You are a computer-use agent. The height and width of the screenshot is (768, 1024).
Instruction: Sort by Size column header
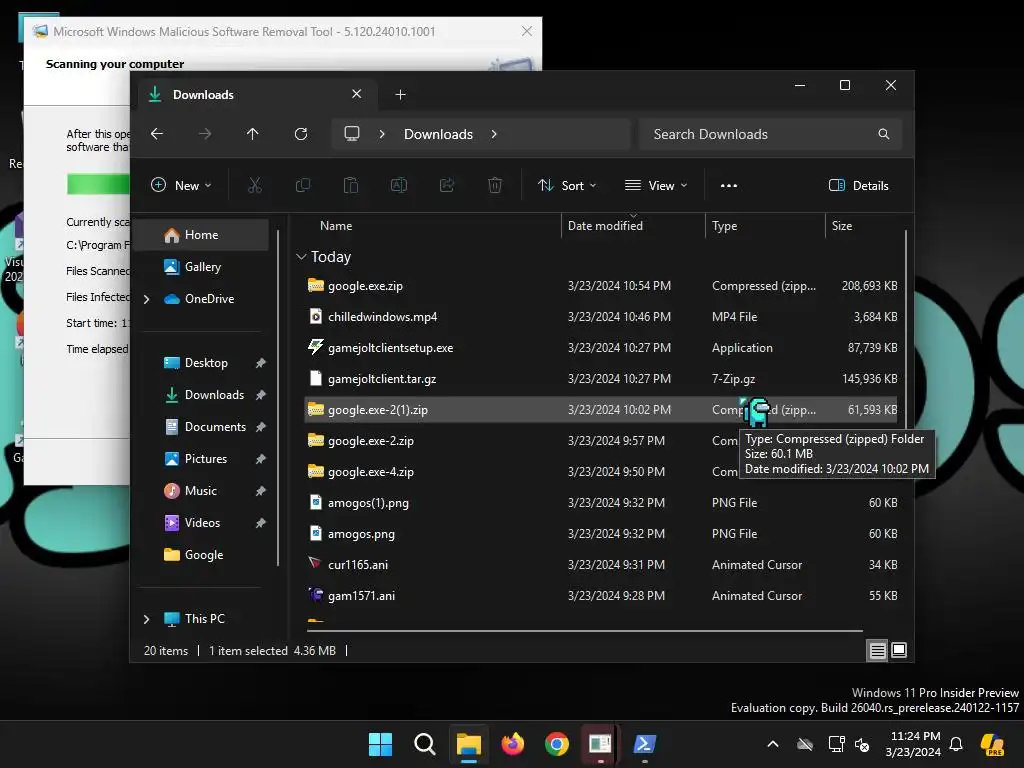(842, 226)
